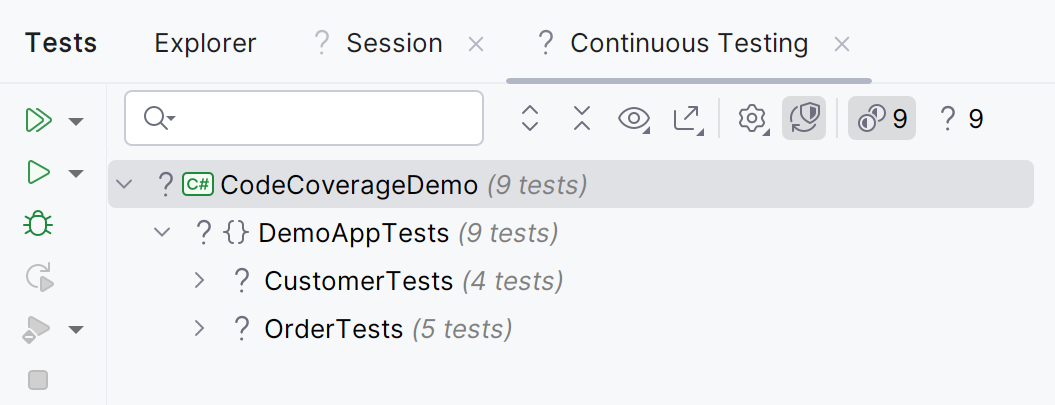Open the gear options menu
The width and height of the screenshot is (1055, 405).
(x=752, y=119)
